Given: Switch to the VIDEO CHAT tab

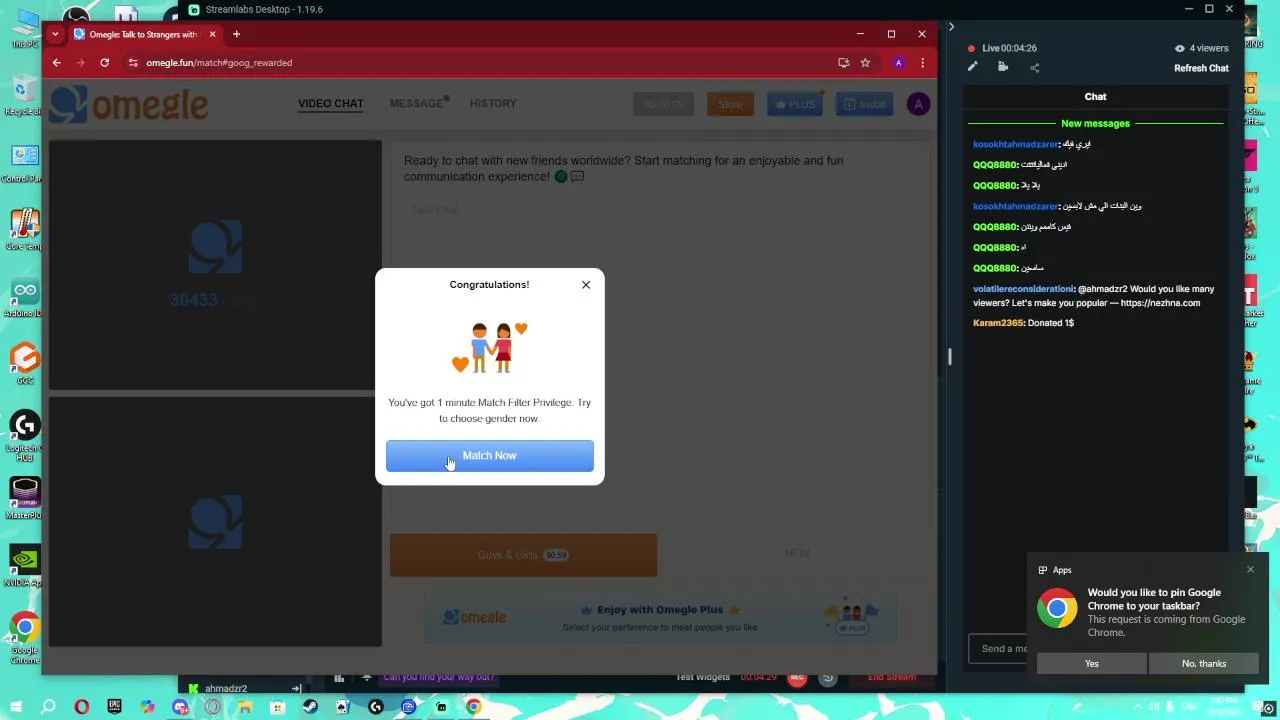Looking at the screenshot, I should pos(331,104).
